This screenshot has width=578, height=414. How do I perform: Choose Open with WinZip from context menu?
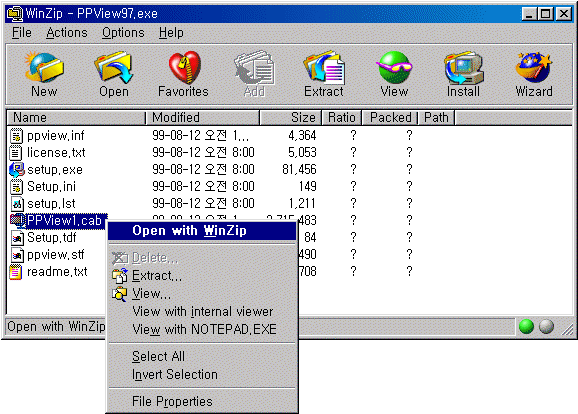coord(202,231)
